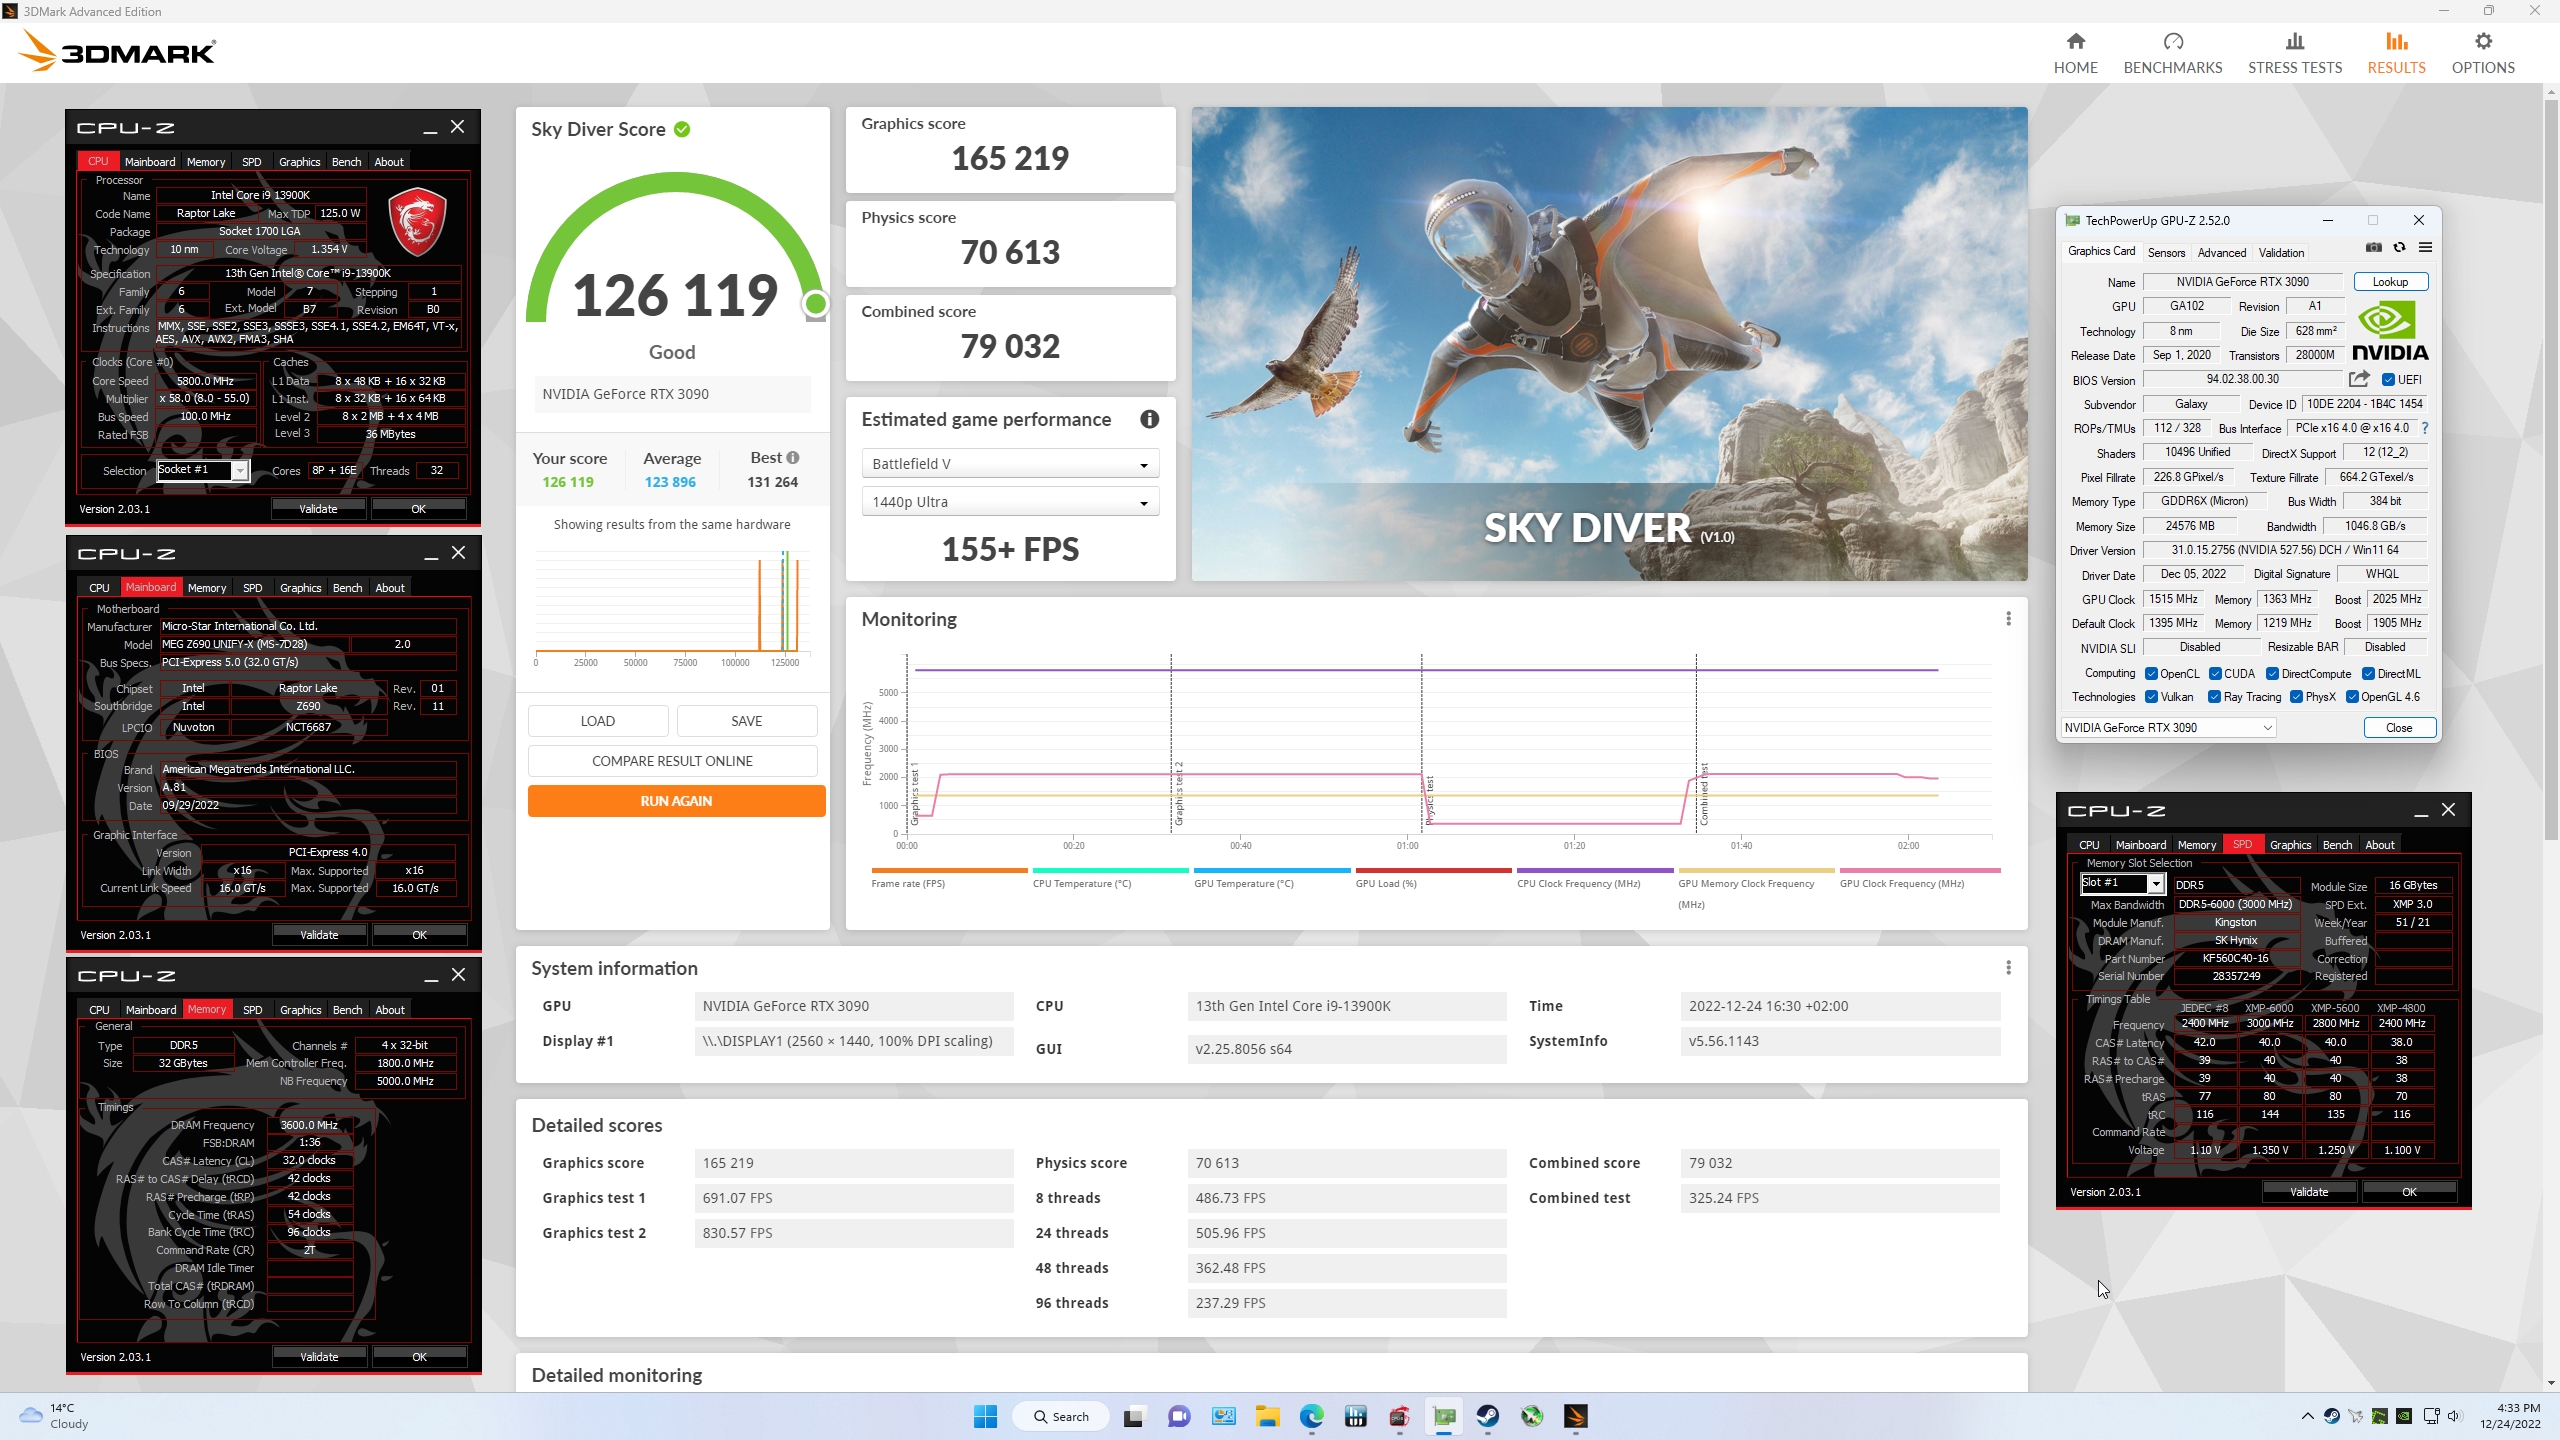The width and height of the screenshot is (2560, 1440).
Task: Open Task View from the taskbar
Action: pyautogui.click(x=1133, y=1416)
